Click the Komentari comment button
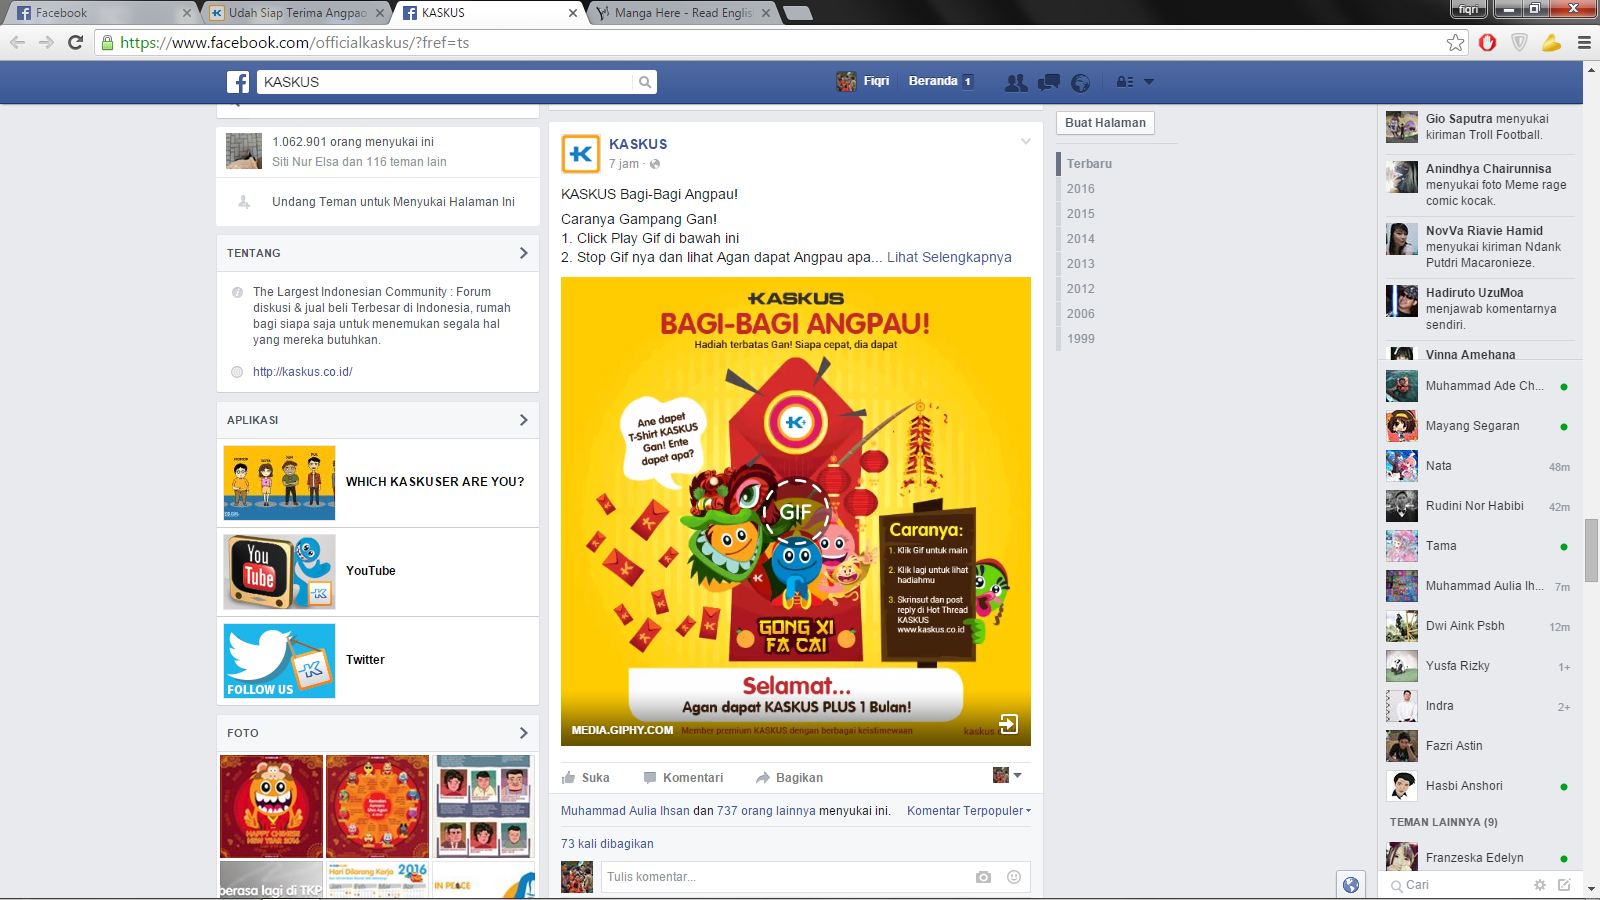 pos(683,778)
